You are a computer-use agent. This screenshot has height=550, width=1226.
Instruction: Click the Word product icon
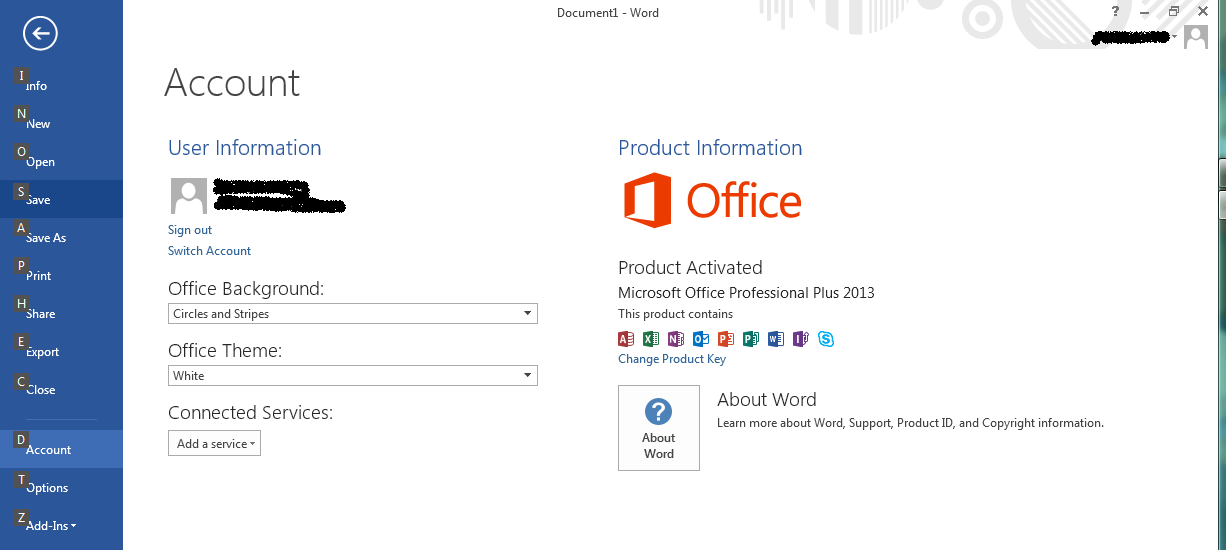[x=776, y=339]
